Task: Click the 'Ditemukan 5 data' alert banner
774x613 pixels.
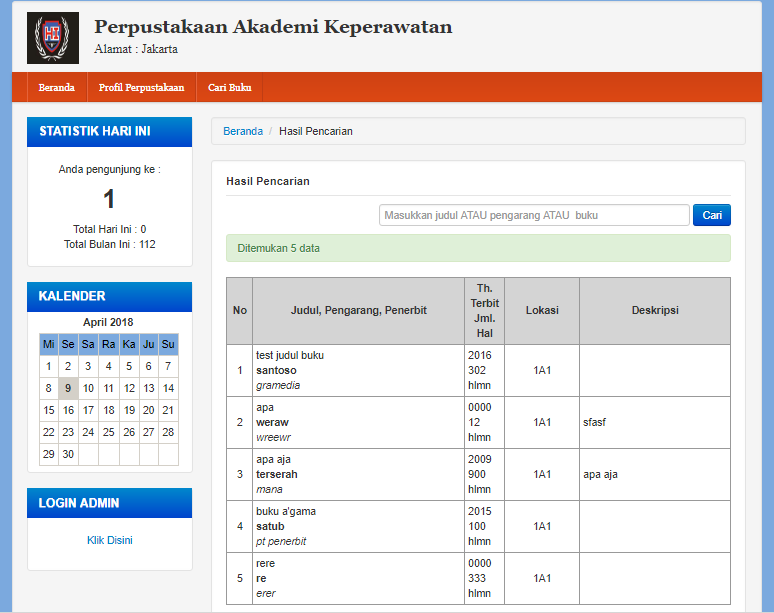Action: 478,248
